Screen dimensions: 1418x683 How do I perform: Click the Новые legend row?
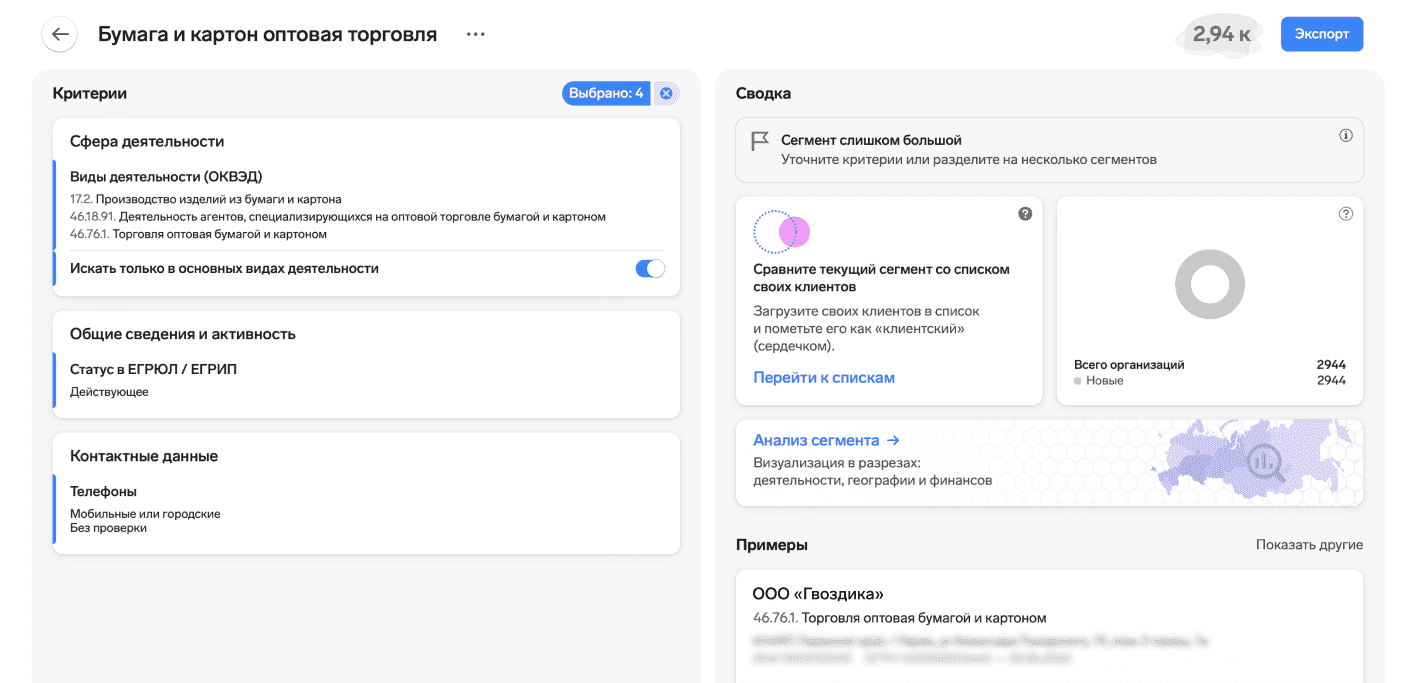pyautogui.click(x=1210, y=381)
